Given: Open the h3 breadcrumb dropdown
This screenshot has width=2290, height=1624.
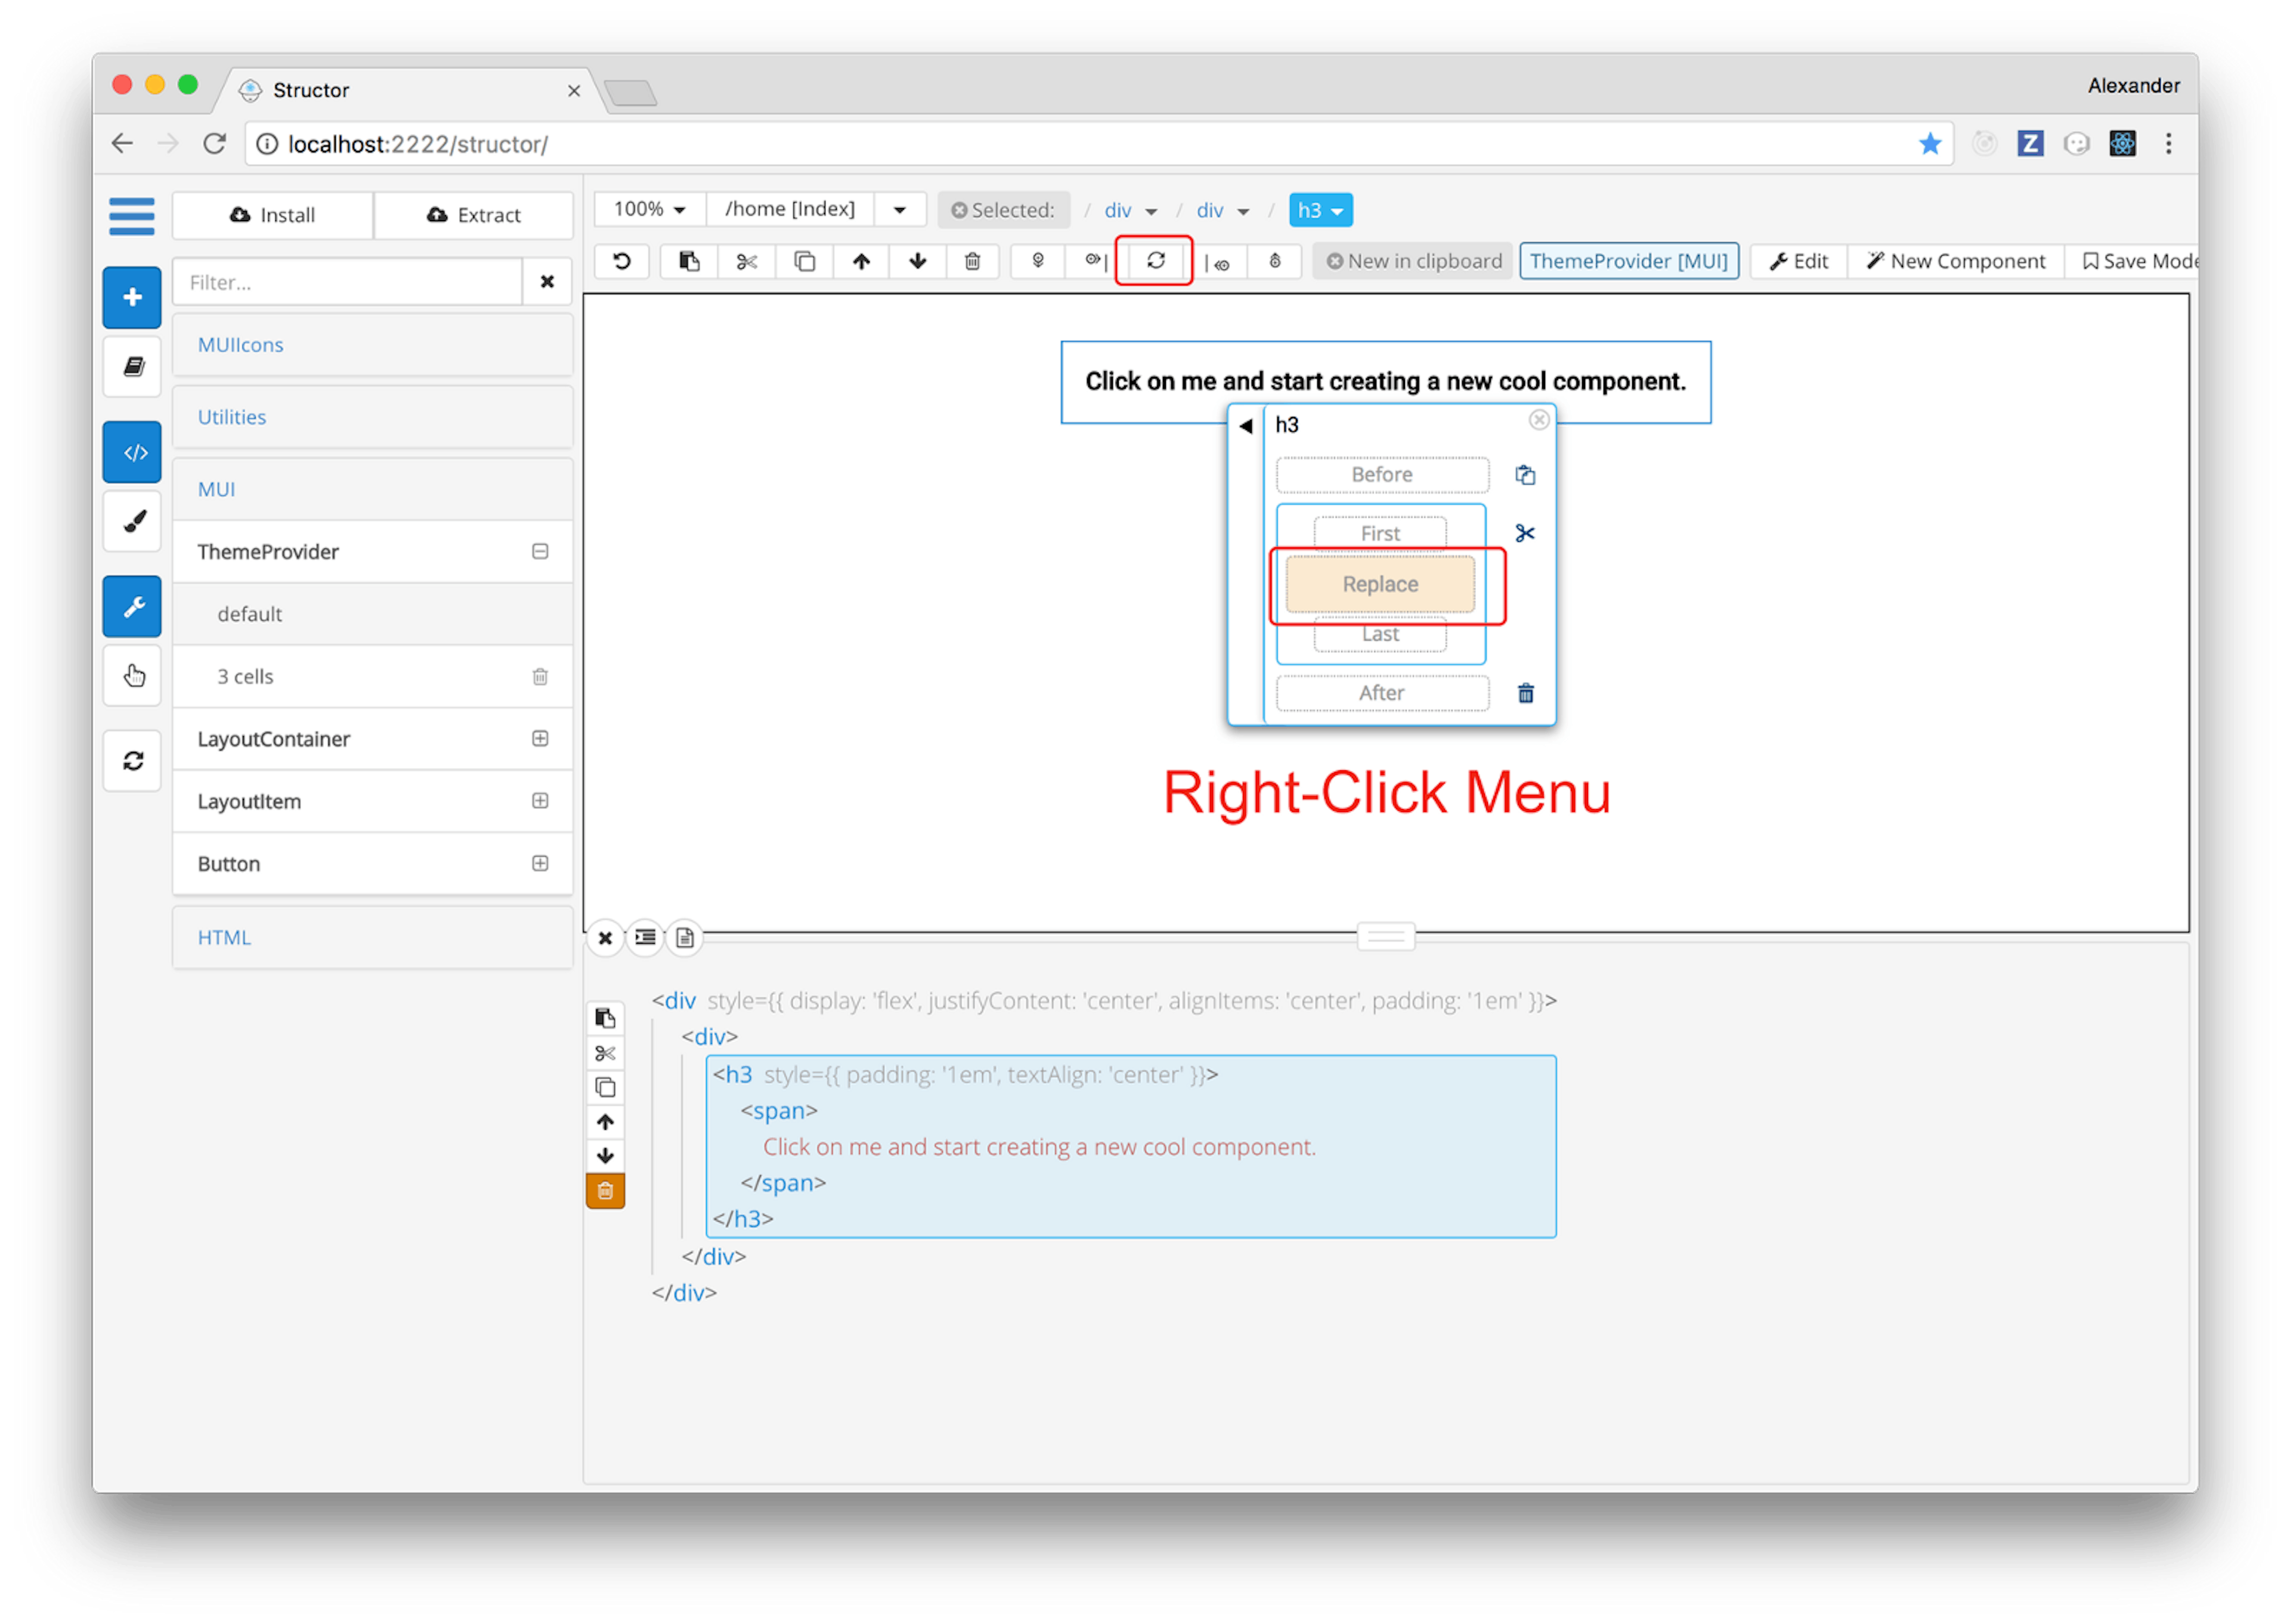Looking at the screenshot, I should click(x=1320, y=210).
